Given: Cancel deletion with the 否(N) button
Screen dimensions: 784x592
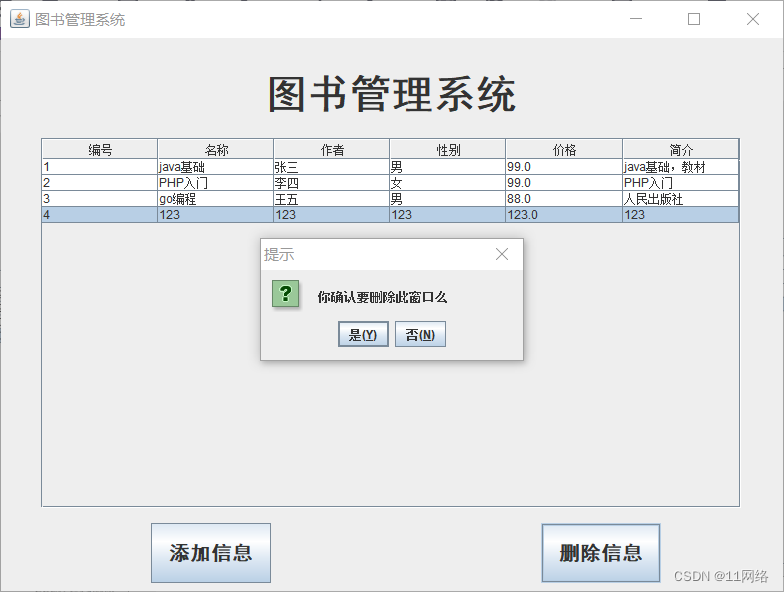Looking at the screenshot, I should click(420, 334).
